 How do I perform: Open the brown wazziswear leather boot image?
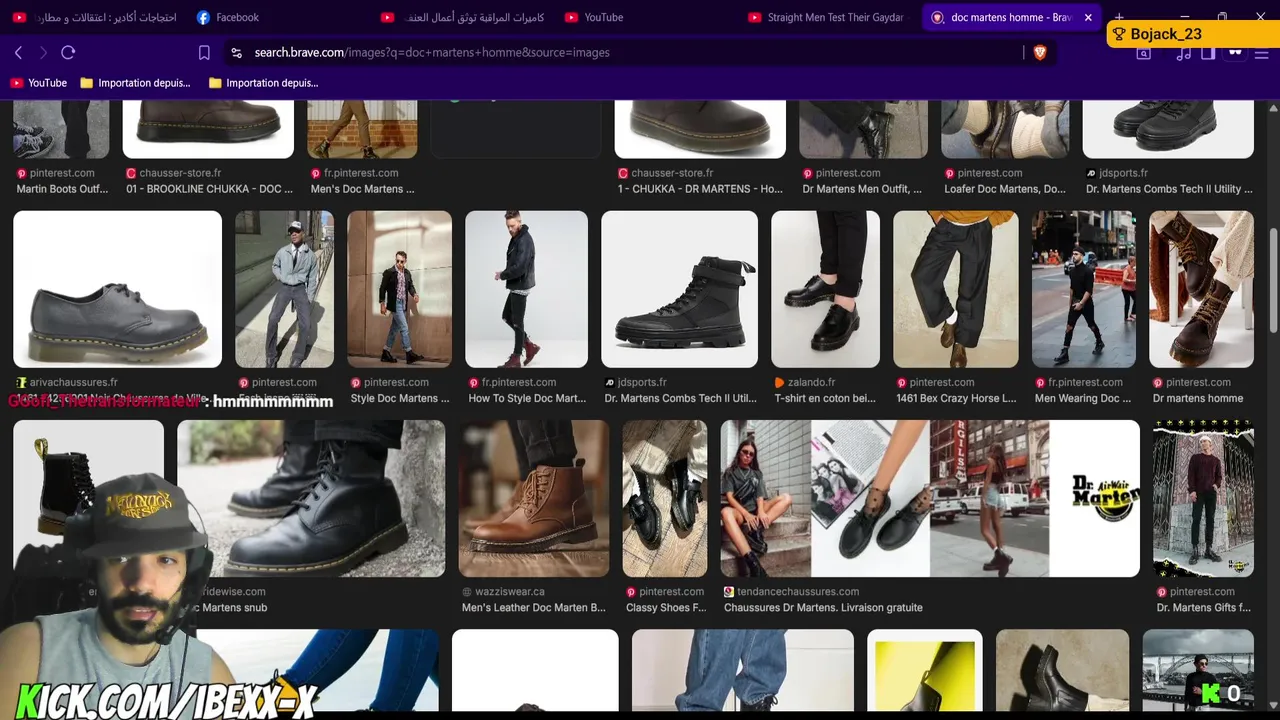pyautogui.click(x=533, y=498)
